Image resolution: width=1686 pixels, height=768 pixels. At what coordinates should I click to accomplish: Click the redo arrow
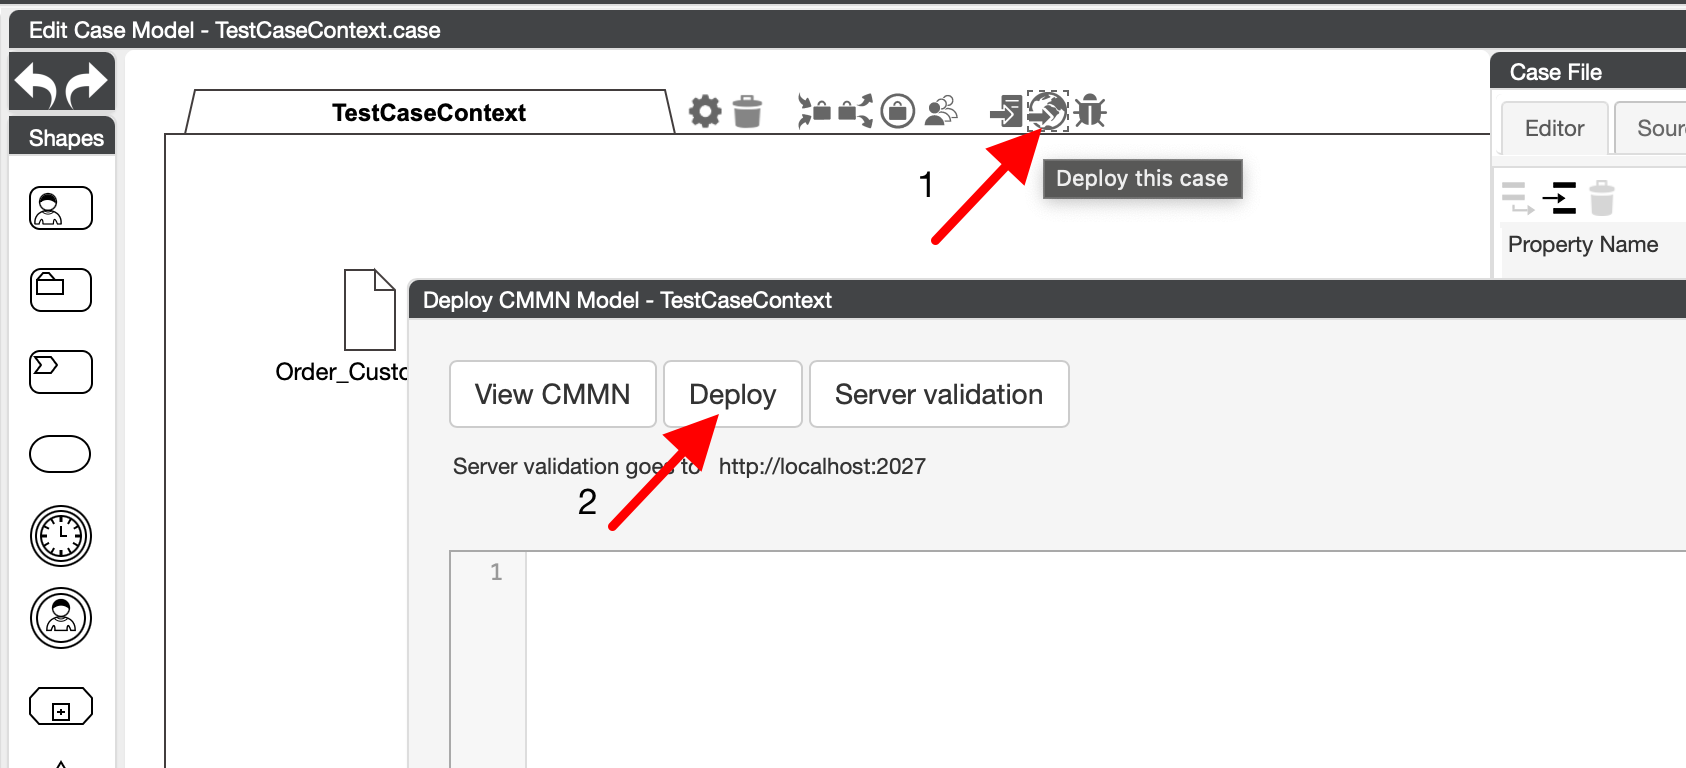coord(87,84)
